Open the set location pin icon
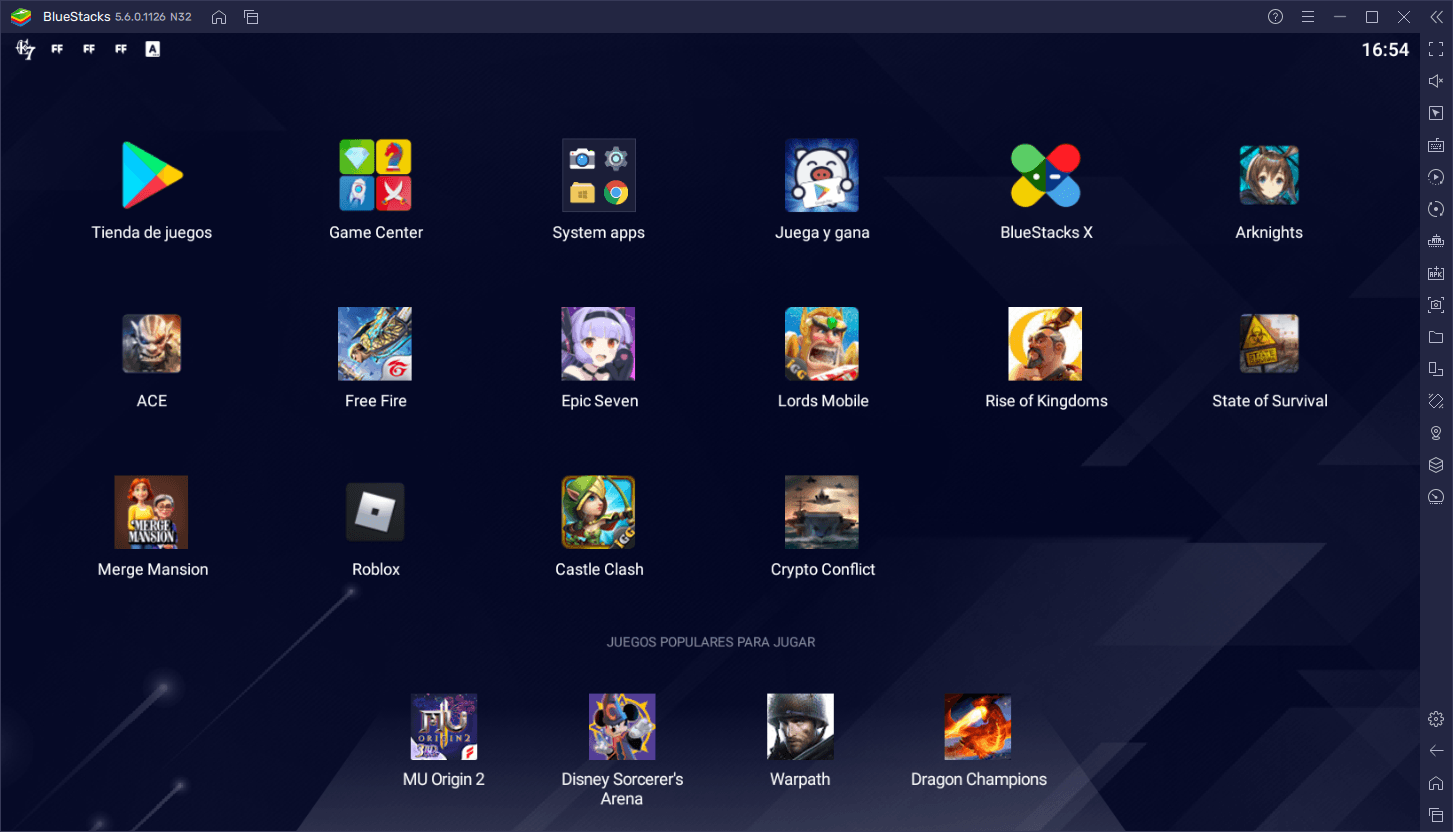Viewport: 1453px width, 832px height. click(1436, 433)
